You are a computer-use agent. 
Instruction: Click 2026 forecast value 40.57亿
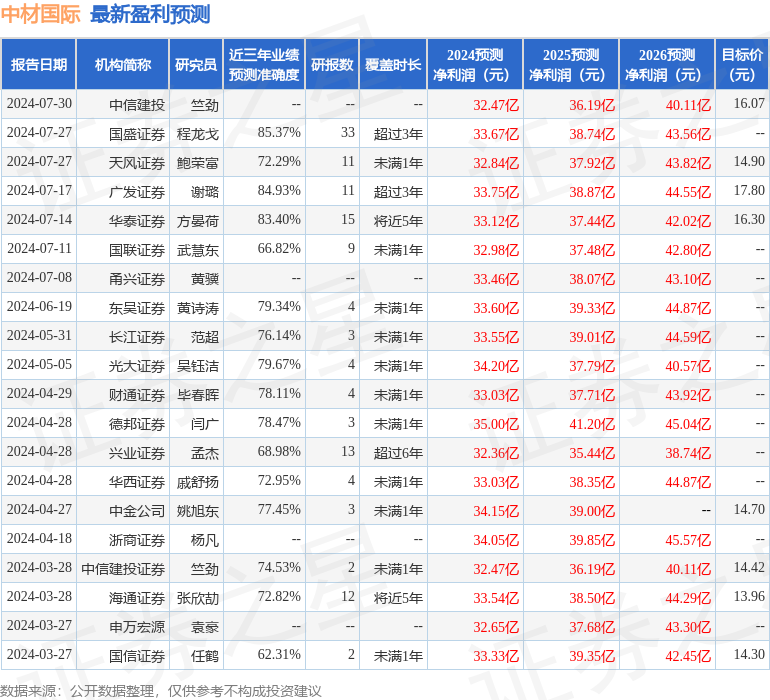click(x=688, y=366)
